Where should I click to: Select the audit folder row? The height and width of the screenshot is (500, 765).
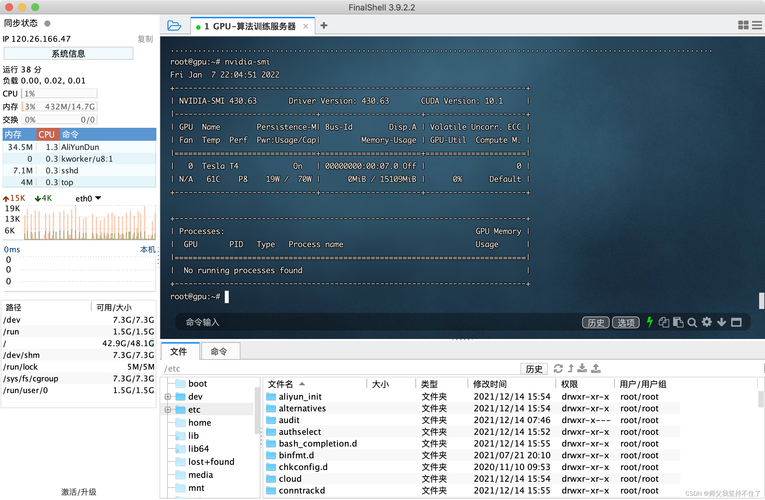click(x=472, y=420)
